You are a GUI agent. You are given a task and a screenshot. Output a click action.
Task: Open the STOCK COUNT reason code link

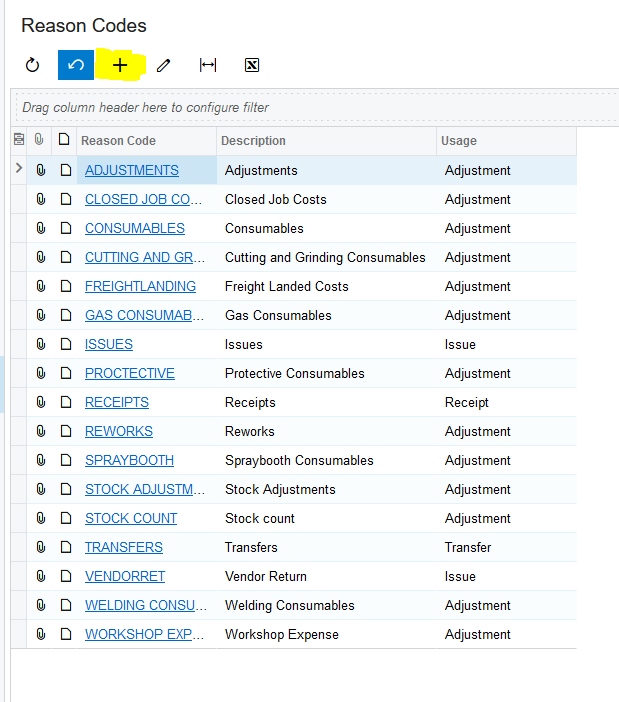tap(131, 518)
